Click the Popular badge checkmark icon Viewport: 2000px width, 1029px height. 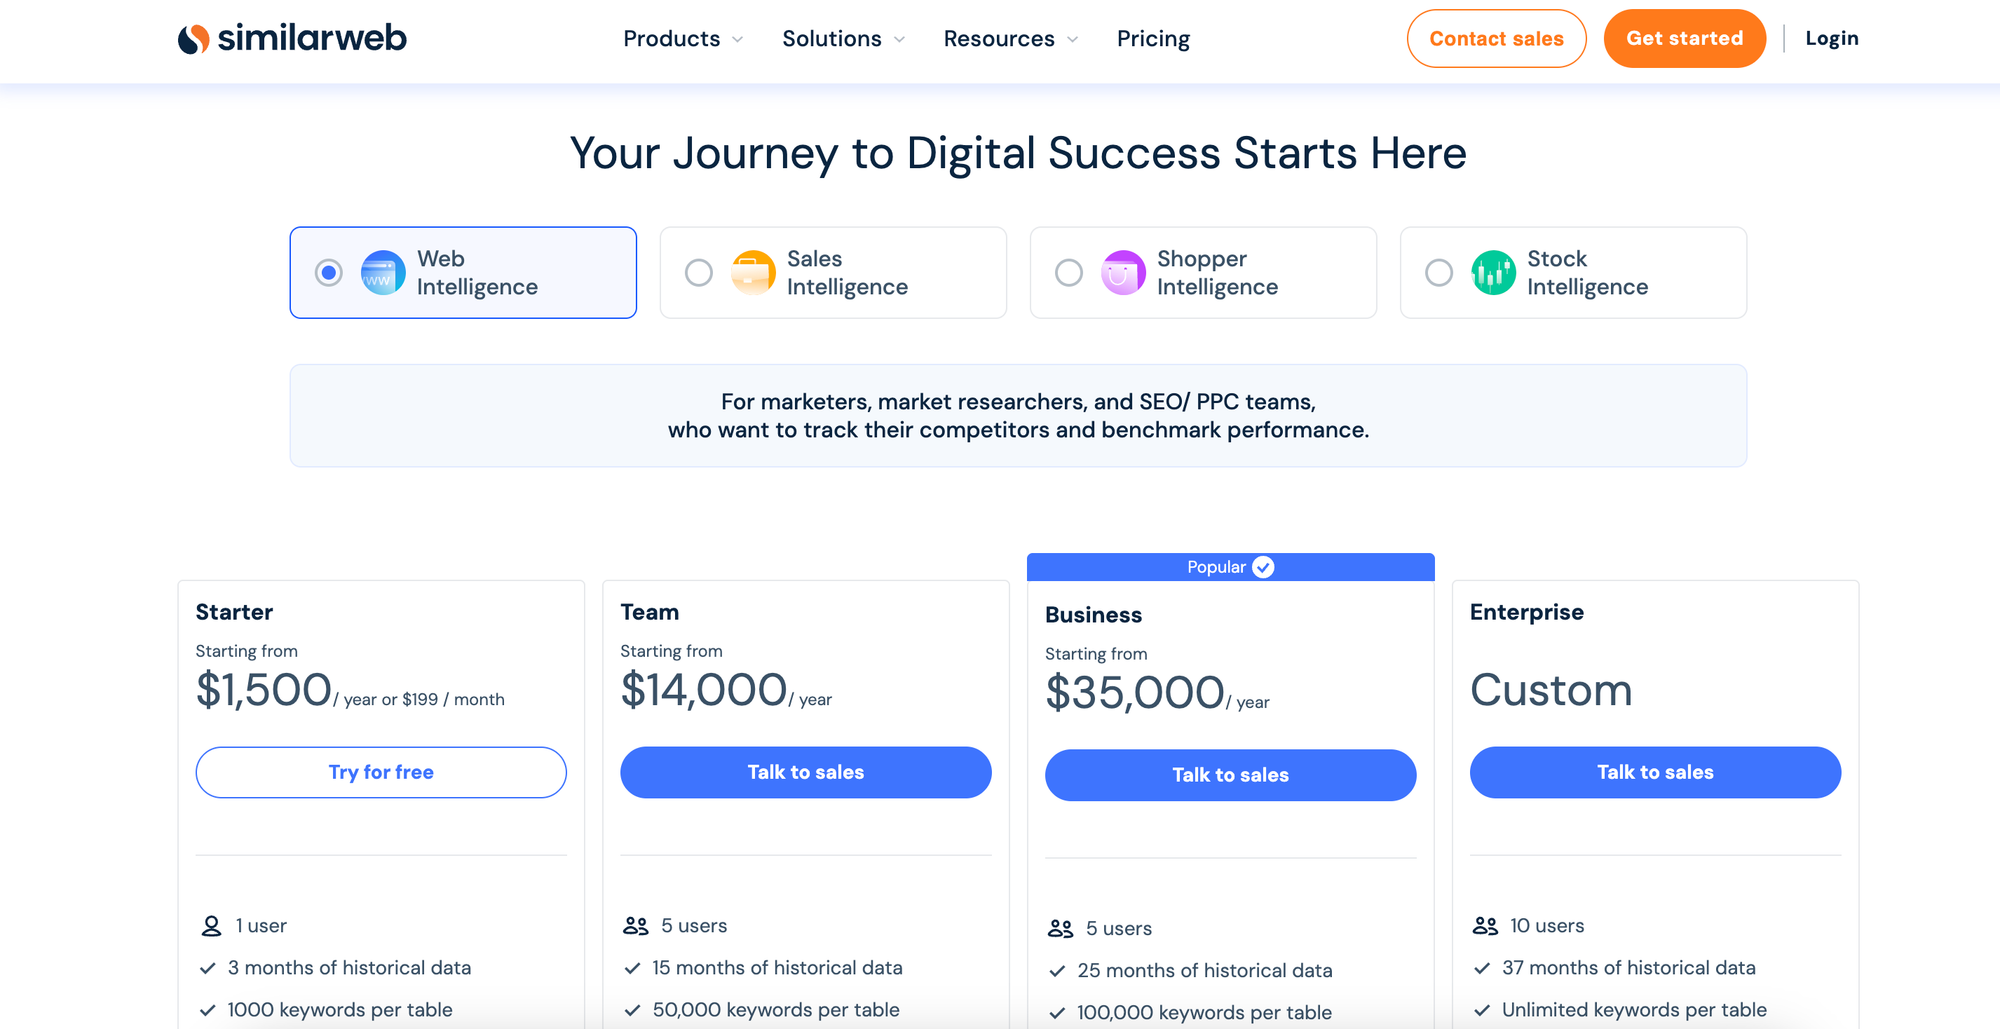click(1264, 567)
